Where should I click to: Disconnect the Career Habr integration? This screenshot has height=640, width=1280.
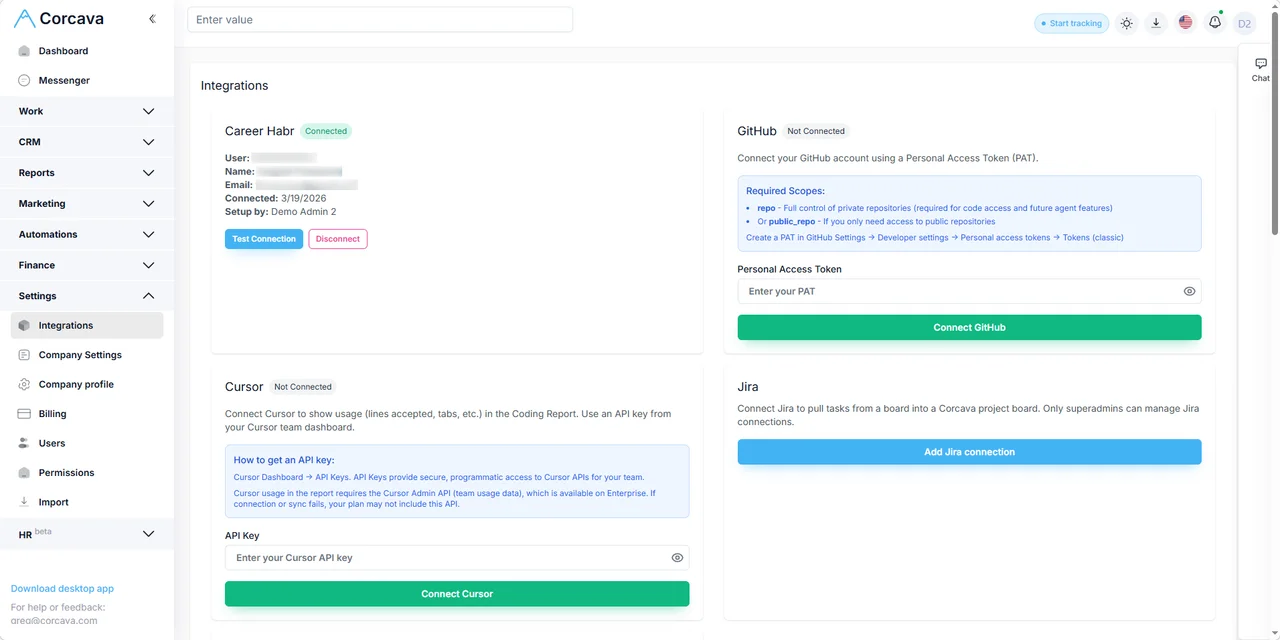(338, 239)
